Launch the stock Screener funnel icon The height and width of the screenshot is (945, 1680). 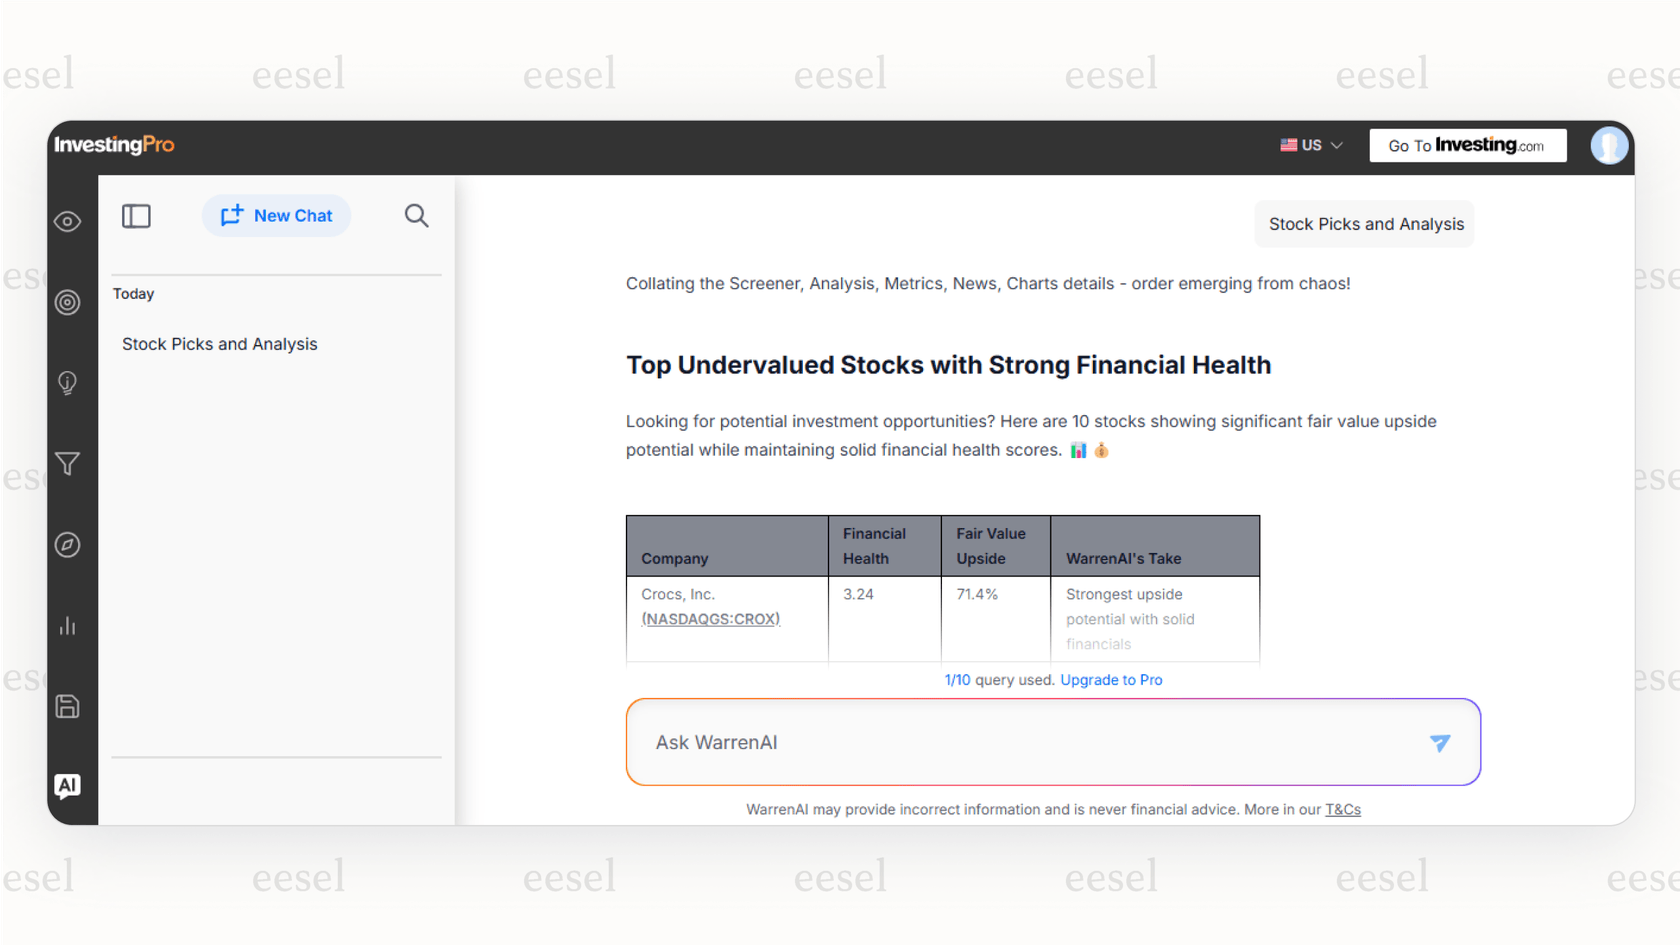coord(67,464)
